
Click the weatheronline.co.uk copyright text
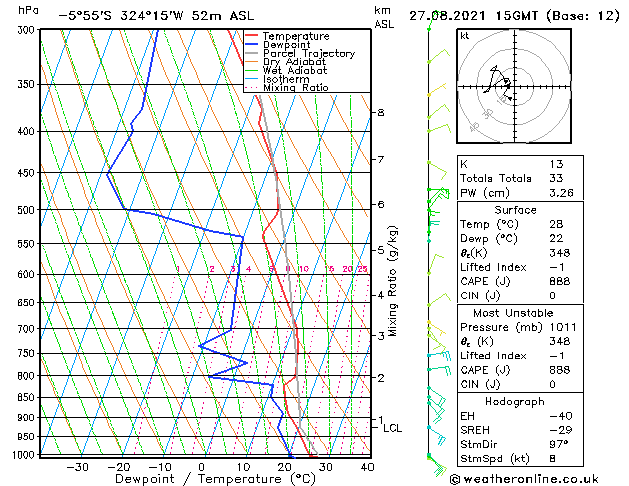click(x=524, y=479)
